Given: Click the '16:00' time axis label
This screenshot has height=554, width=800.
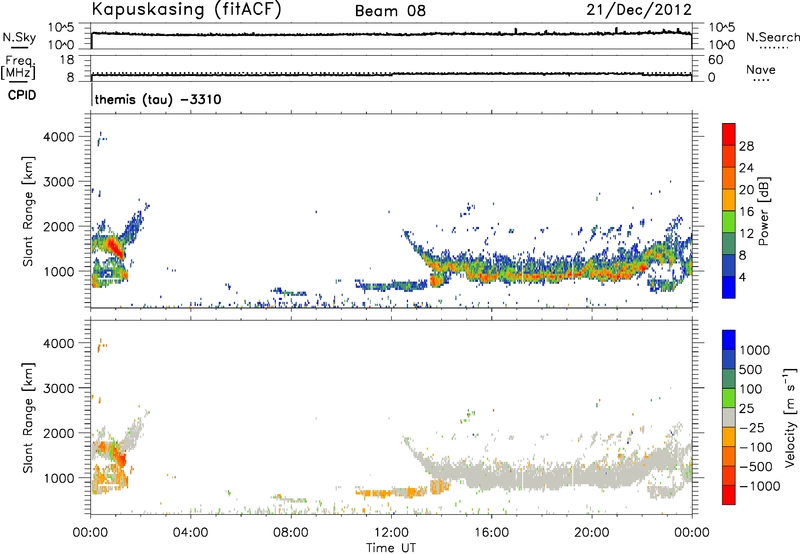Looking at the screenshot, I should point(491,533).
